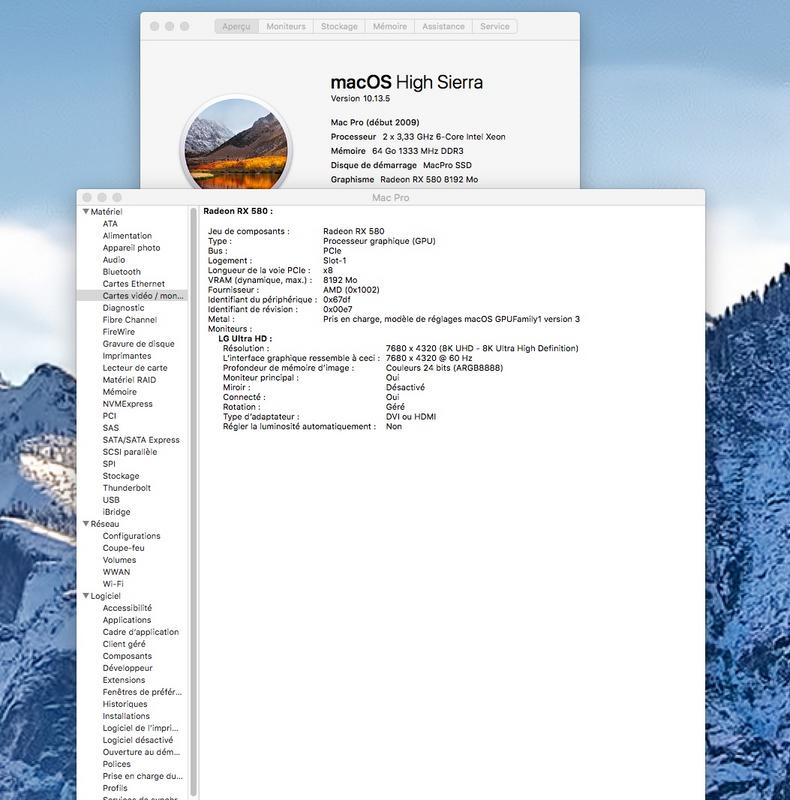
Task: Select Profils under Logiciel
Action: pyautogui.click(x=115, y=788)
